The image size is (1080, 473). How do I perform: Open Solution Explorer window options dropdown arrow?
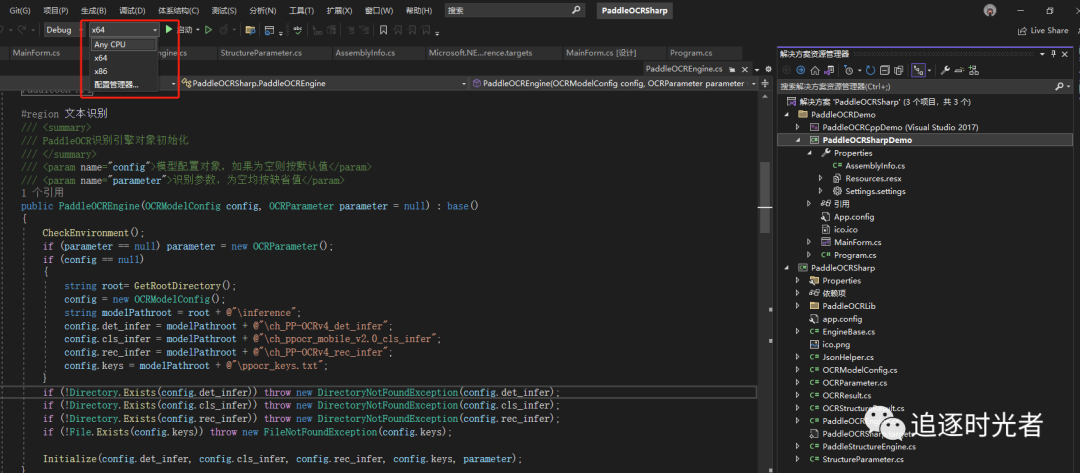point(1042,54)
